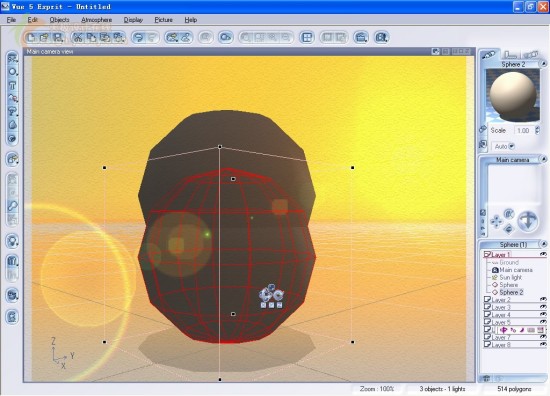Toggle the Layer 2 checkbox
Screen dimensions: 550x396
click(487, 300)
